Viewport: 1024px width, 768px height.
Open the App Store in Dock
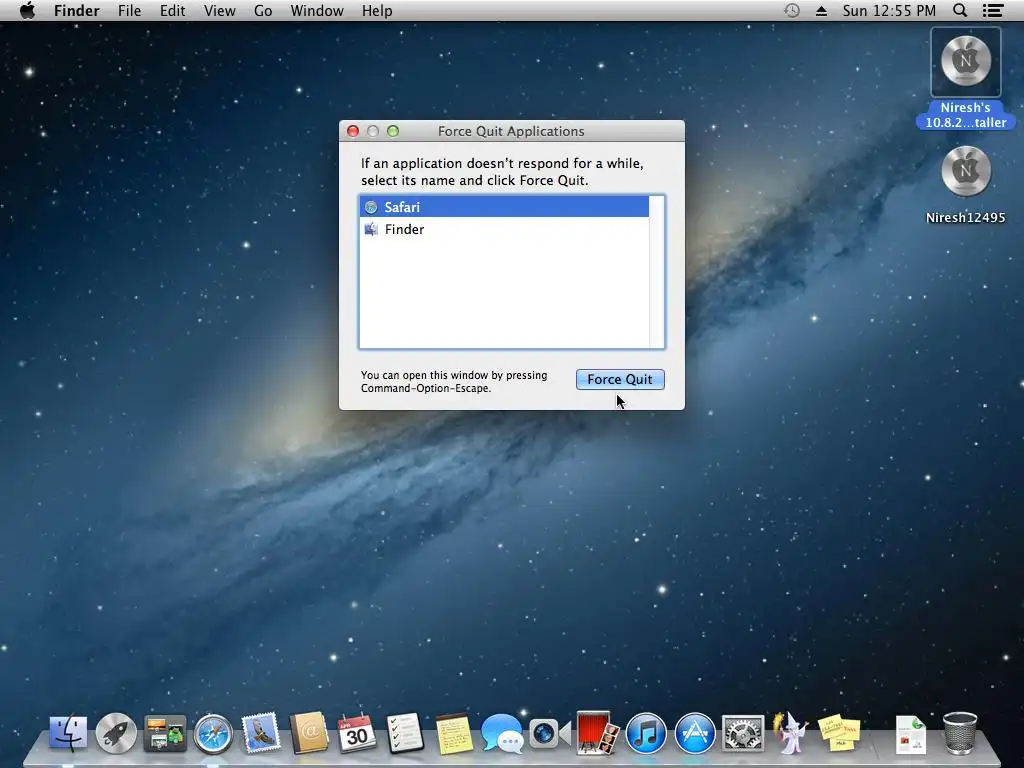pos(695,733)
